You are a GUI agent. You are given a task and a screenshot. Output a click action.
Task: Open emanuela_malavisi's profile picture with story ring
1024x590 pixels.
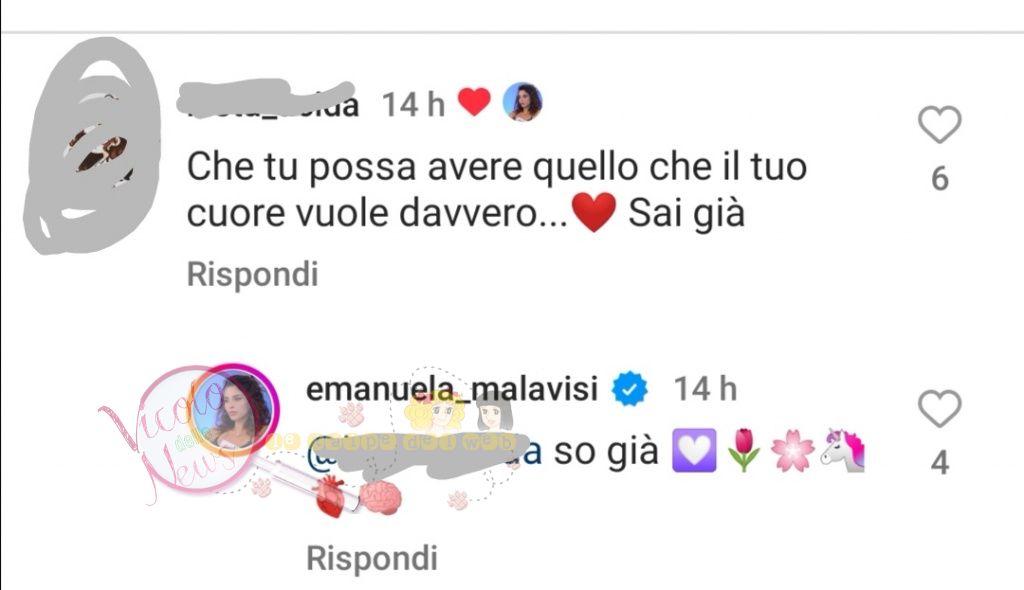[234, 410]
